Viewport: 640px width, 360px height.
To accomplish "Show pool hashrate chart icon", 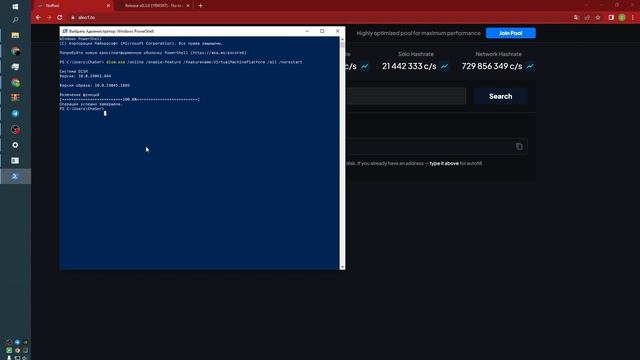I will pos(364,66).
